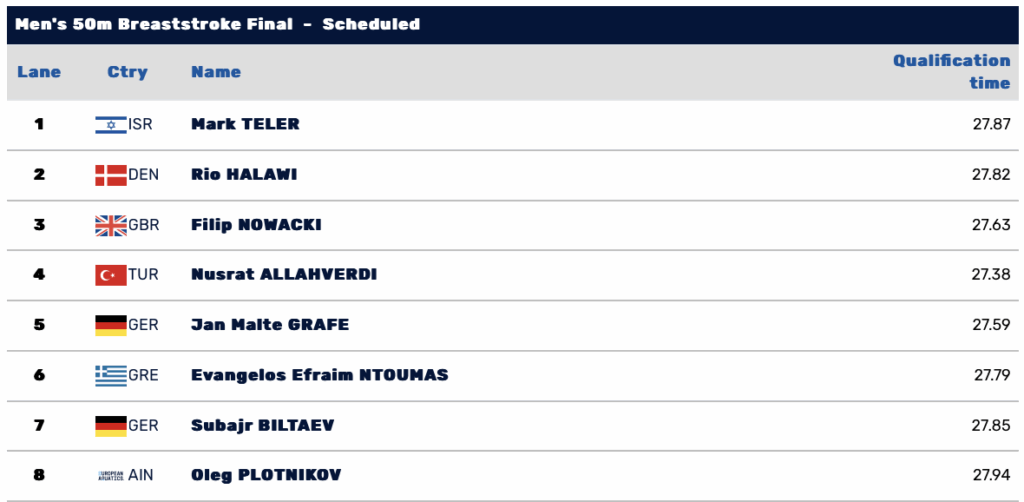
Task: Click the German flag beside Jan Malte GRAFE
Action: pyautogui.click(x=110, y=325)
